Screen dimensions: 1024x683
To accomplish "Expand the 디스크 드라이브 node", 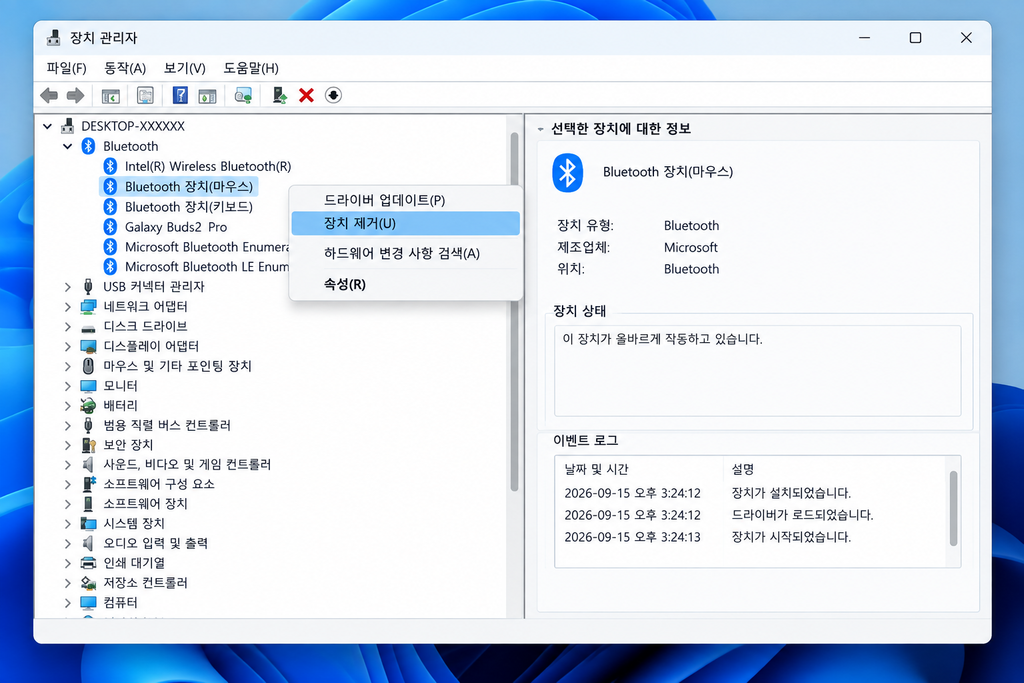I will [x=67, y=326].
